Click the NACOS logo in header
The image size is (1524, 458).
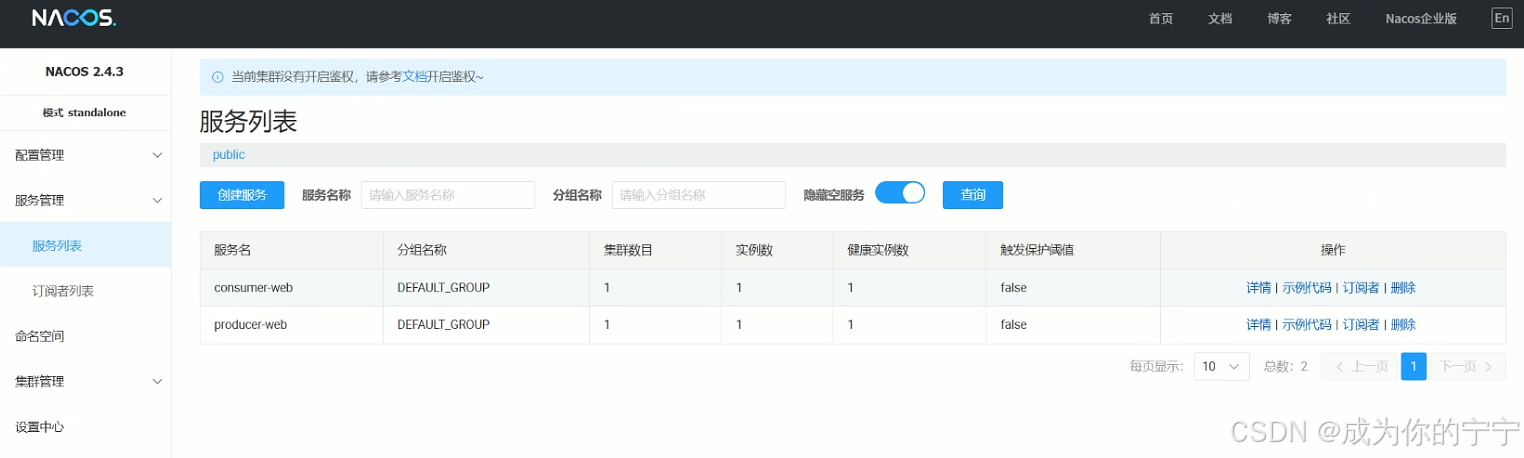74,19
